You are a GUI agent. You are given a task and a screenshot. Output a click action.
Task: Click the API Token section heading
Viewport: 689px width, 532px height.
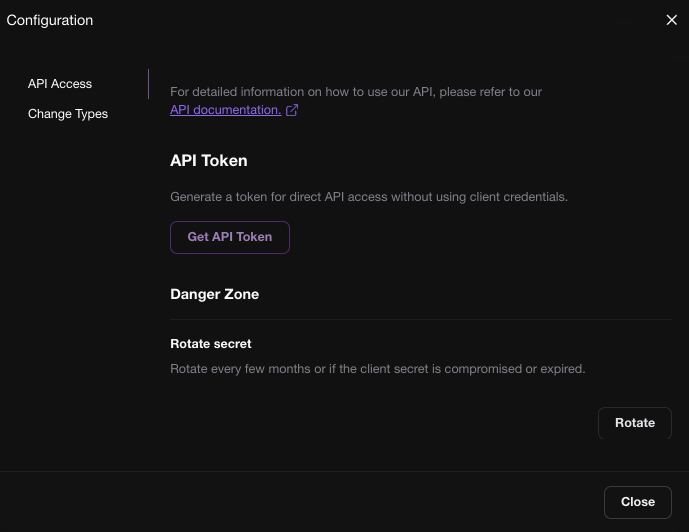coord(209,160)
